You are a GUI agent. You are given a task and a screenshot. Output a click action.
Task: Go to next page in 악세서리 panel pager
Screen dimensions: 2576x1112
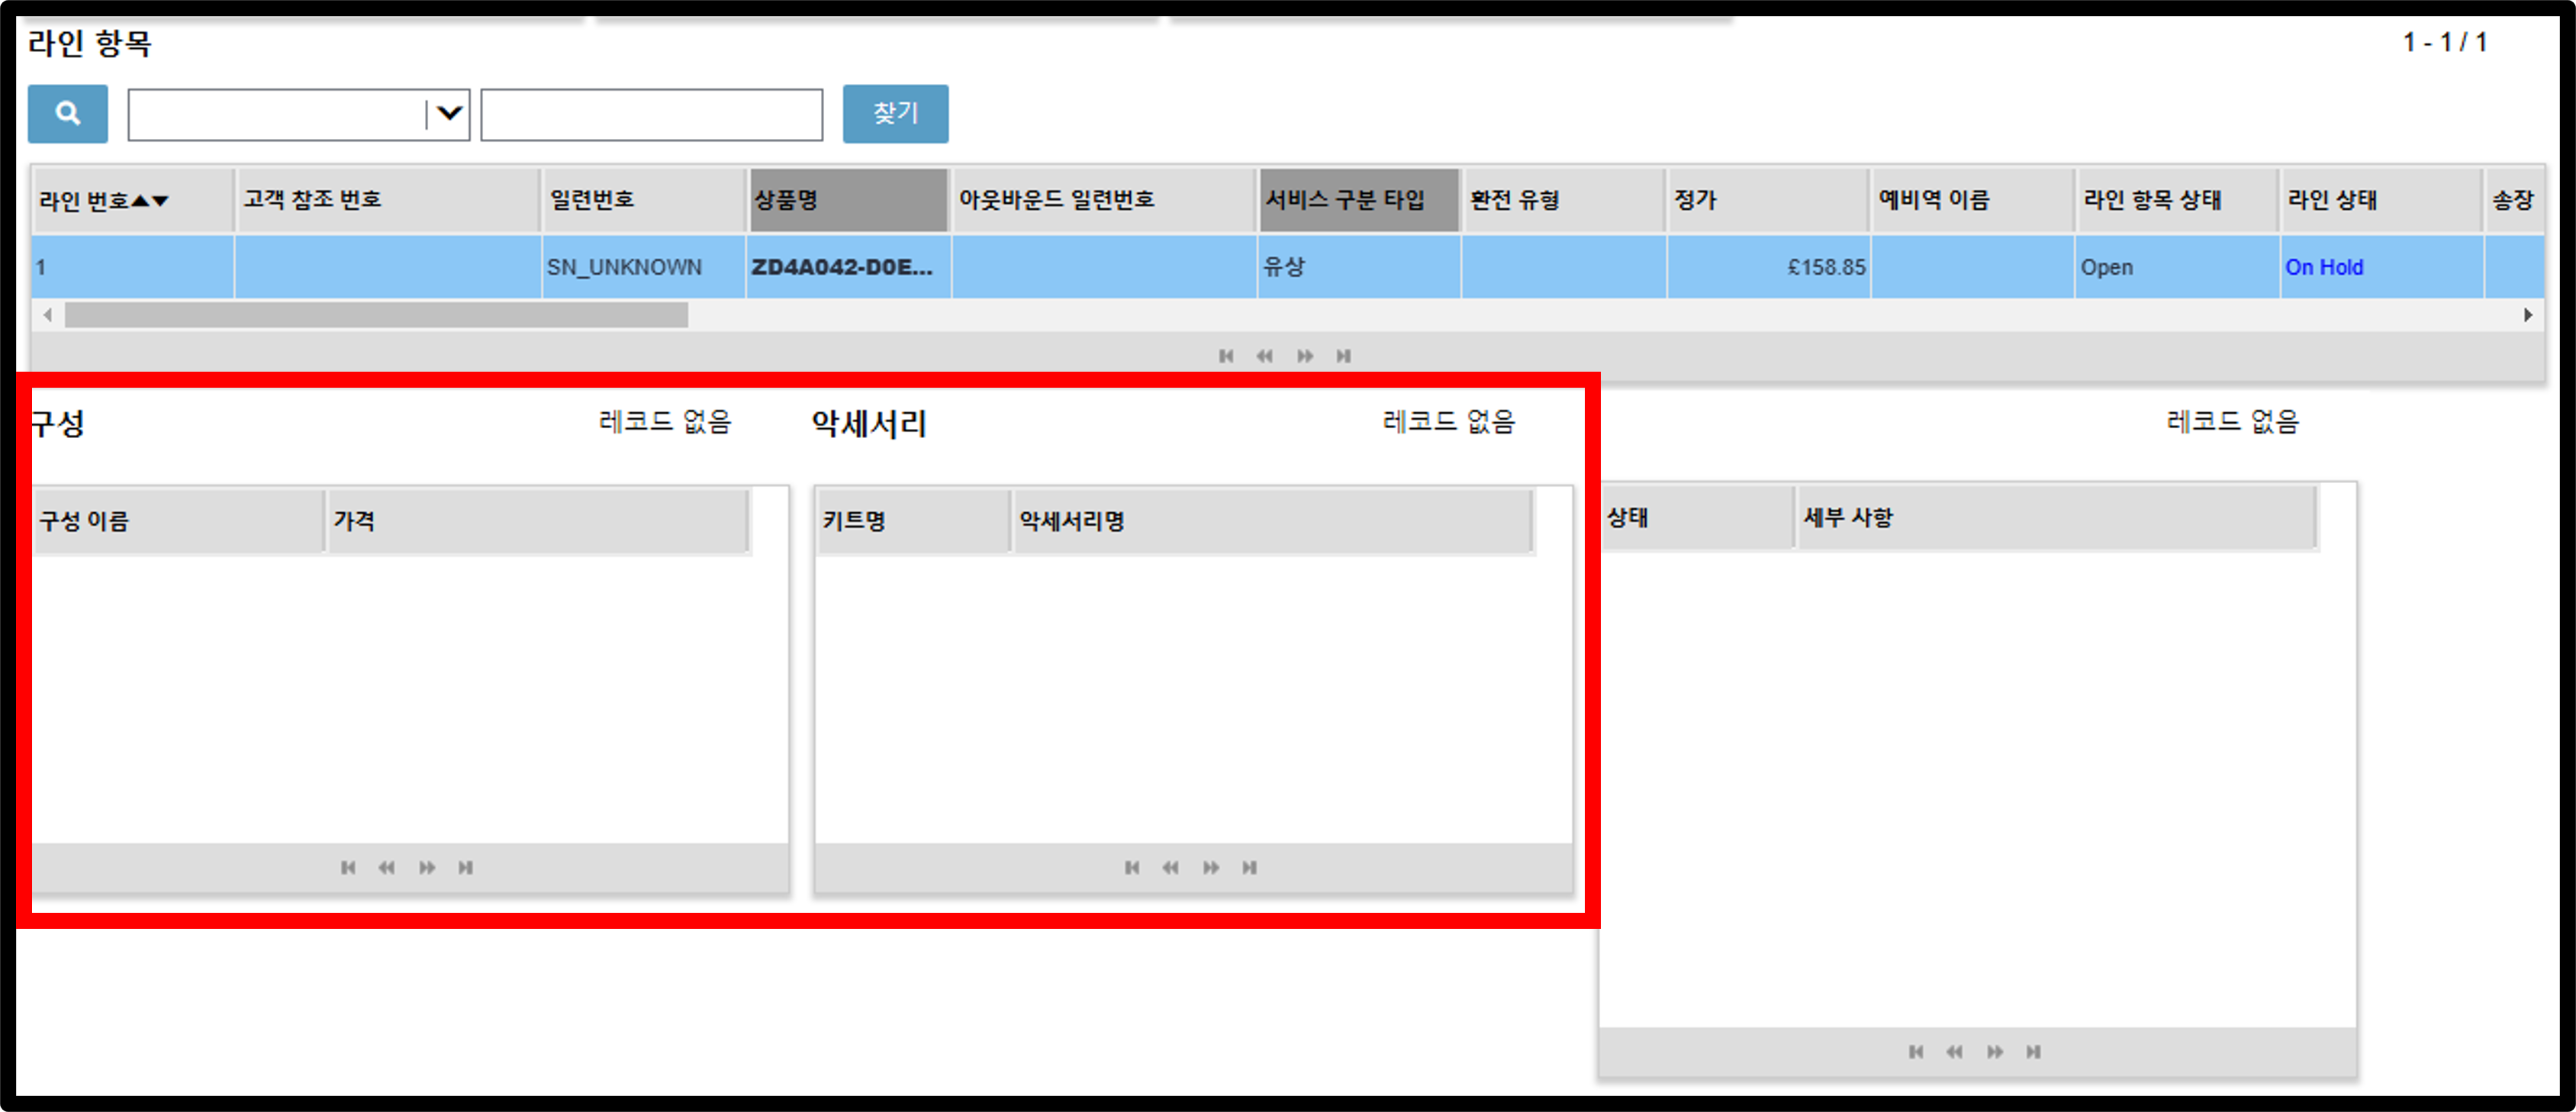pyautogui.click(x=1211, y=867)
